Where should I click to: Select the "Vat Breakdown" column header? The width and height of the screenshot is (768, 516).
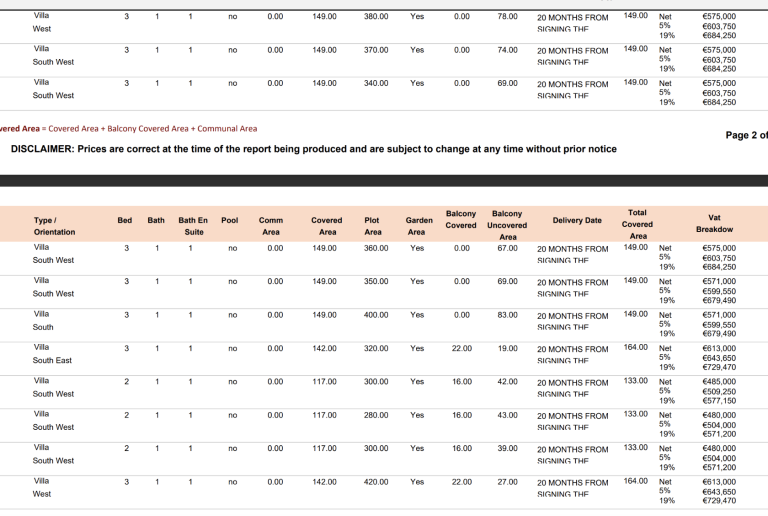point(714,223)
